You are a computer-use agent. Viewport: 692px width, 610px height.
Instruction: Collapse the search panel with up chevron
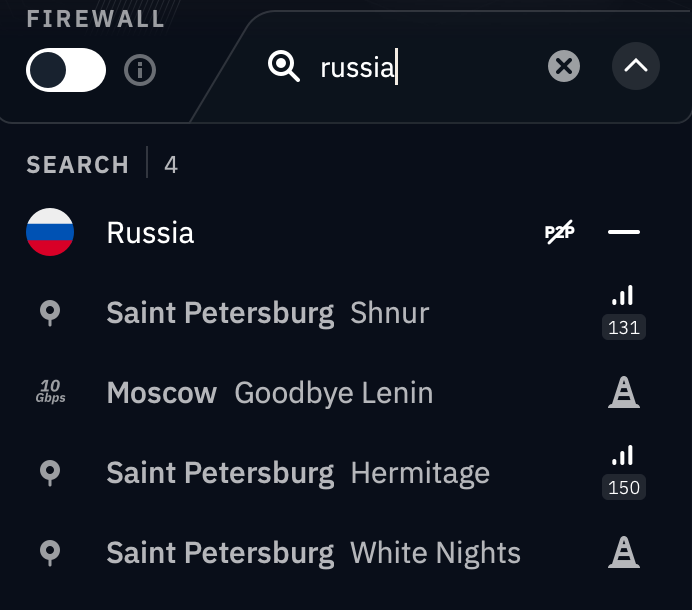[636, 67]
